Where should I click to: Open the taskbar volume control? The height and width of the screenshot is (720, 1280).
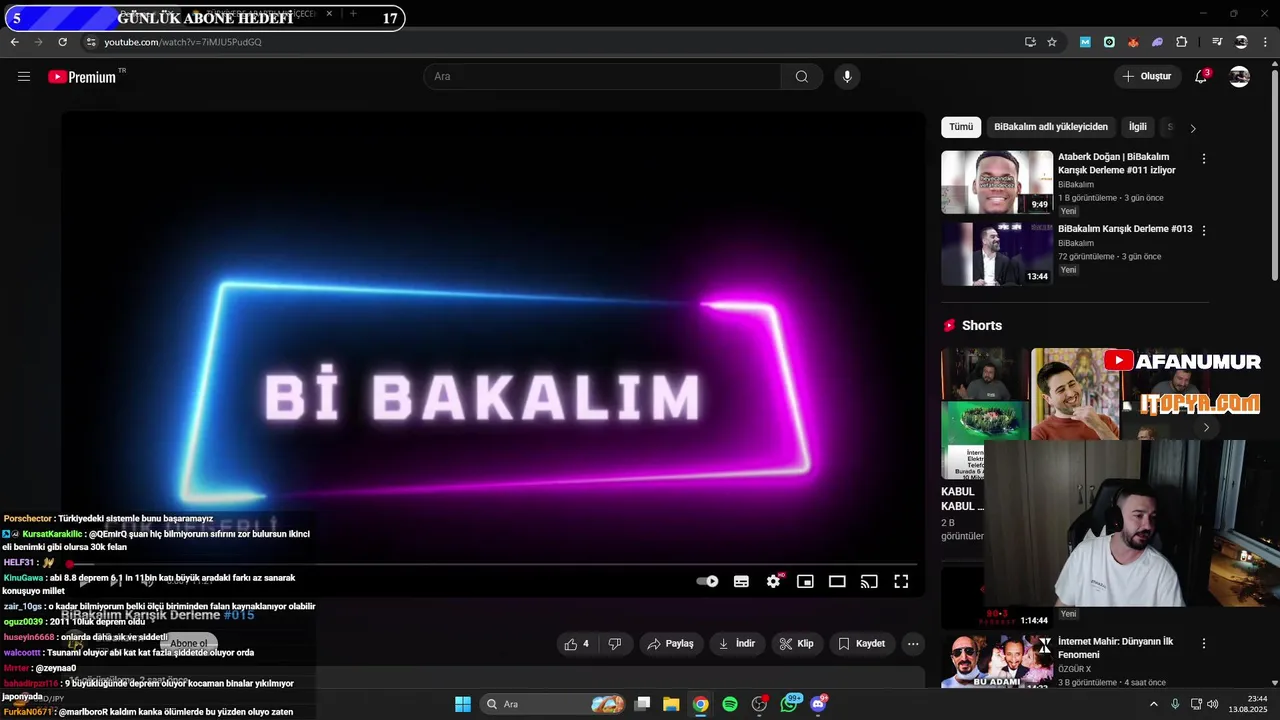(1213, 704)
